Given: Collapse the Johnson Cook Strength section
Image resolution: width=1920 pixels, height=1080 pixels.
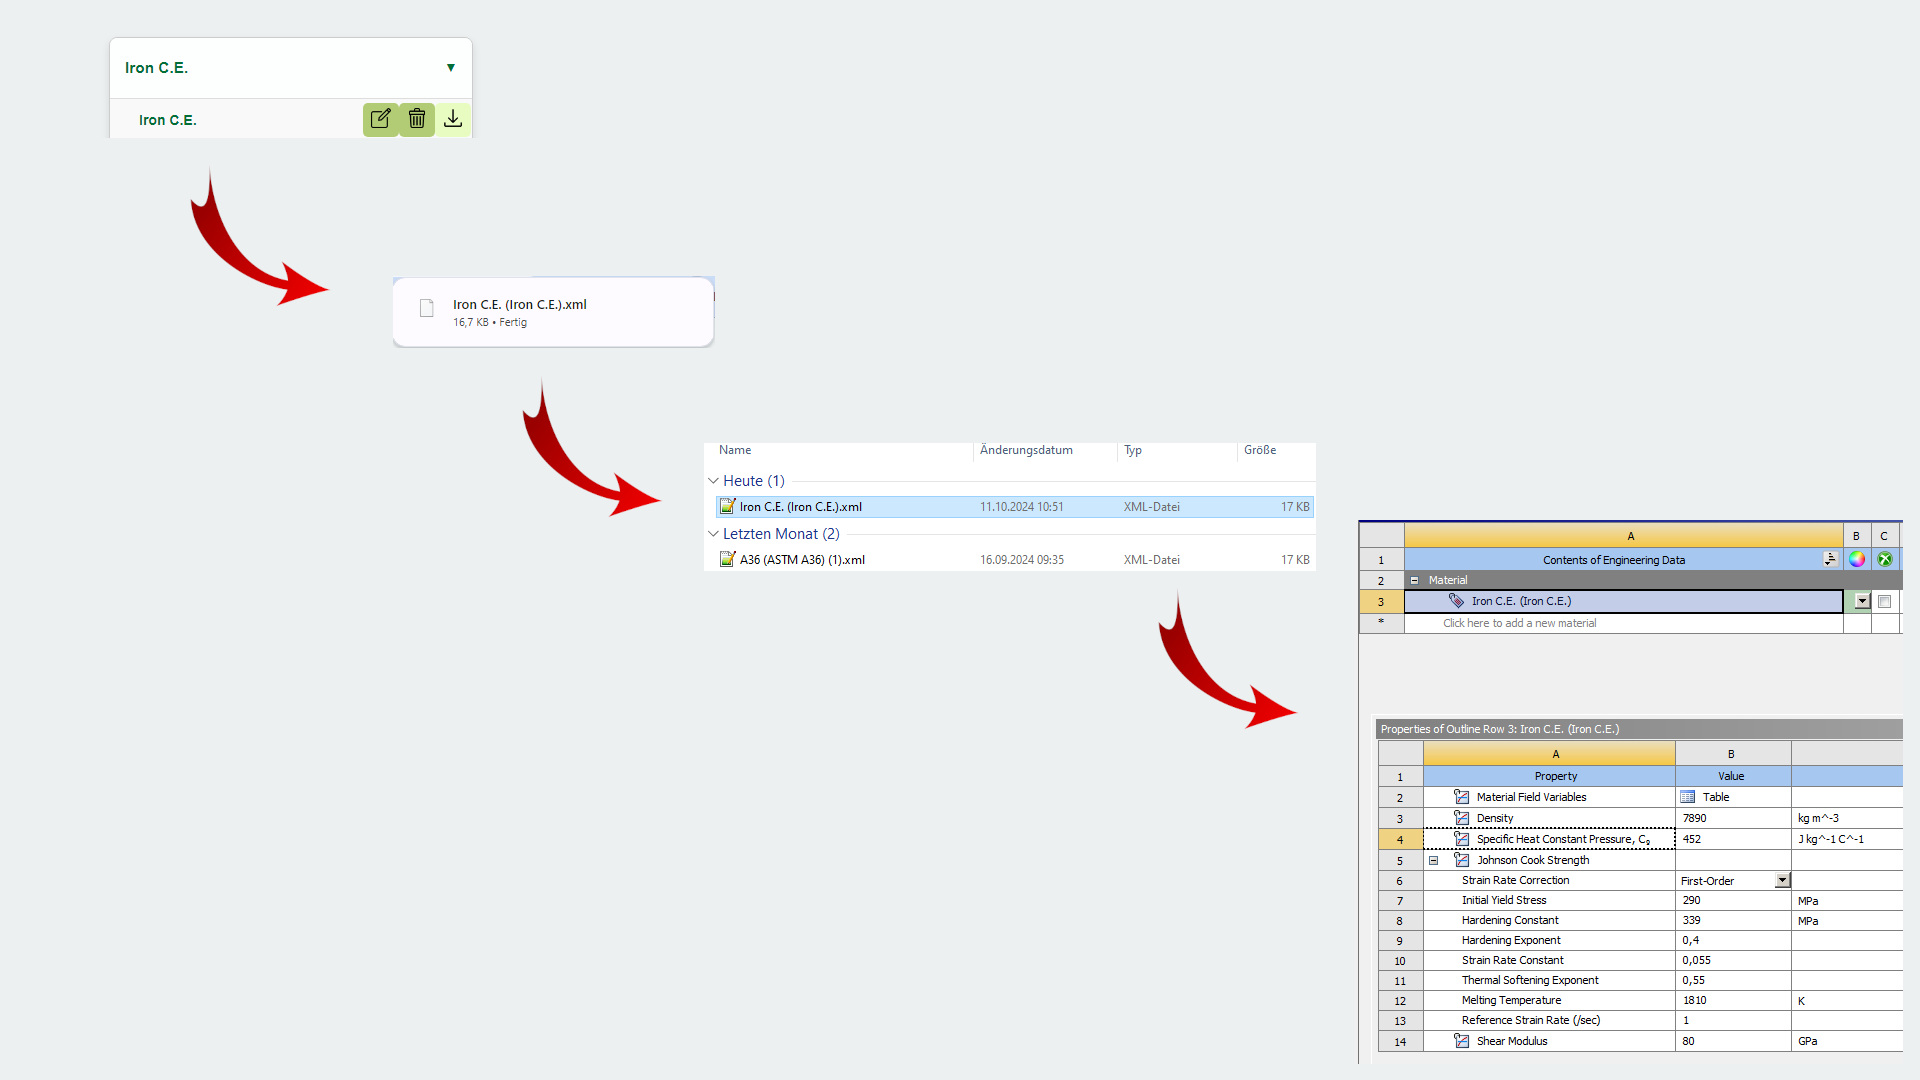Looking at the screenshot, I should [x=1433, y=860].
